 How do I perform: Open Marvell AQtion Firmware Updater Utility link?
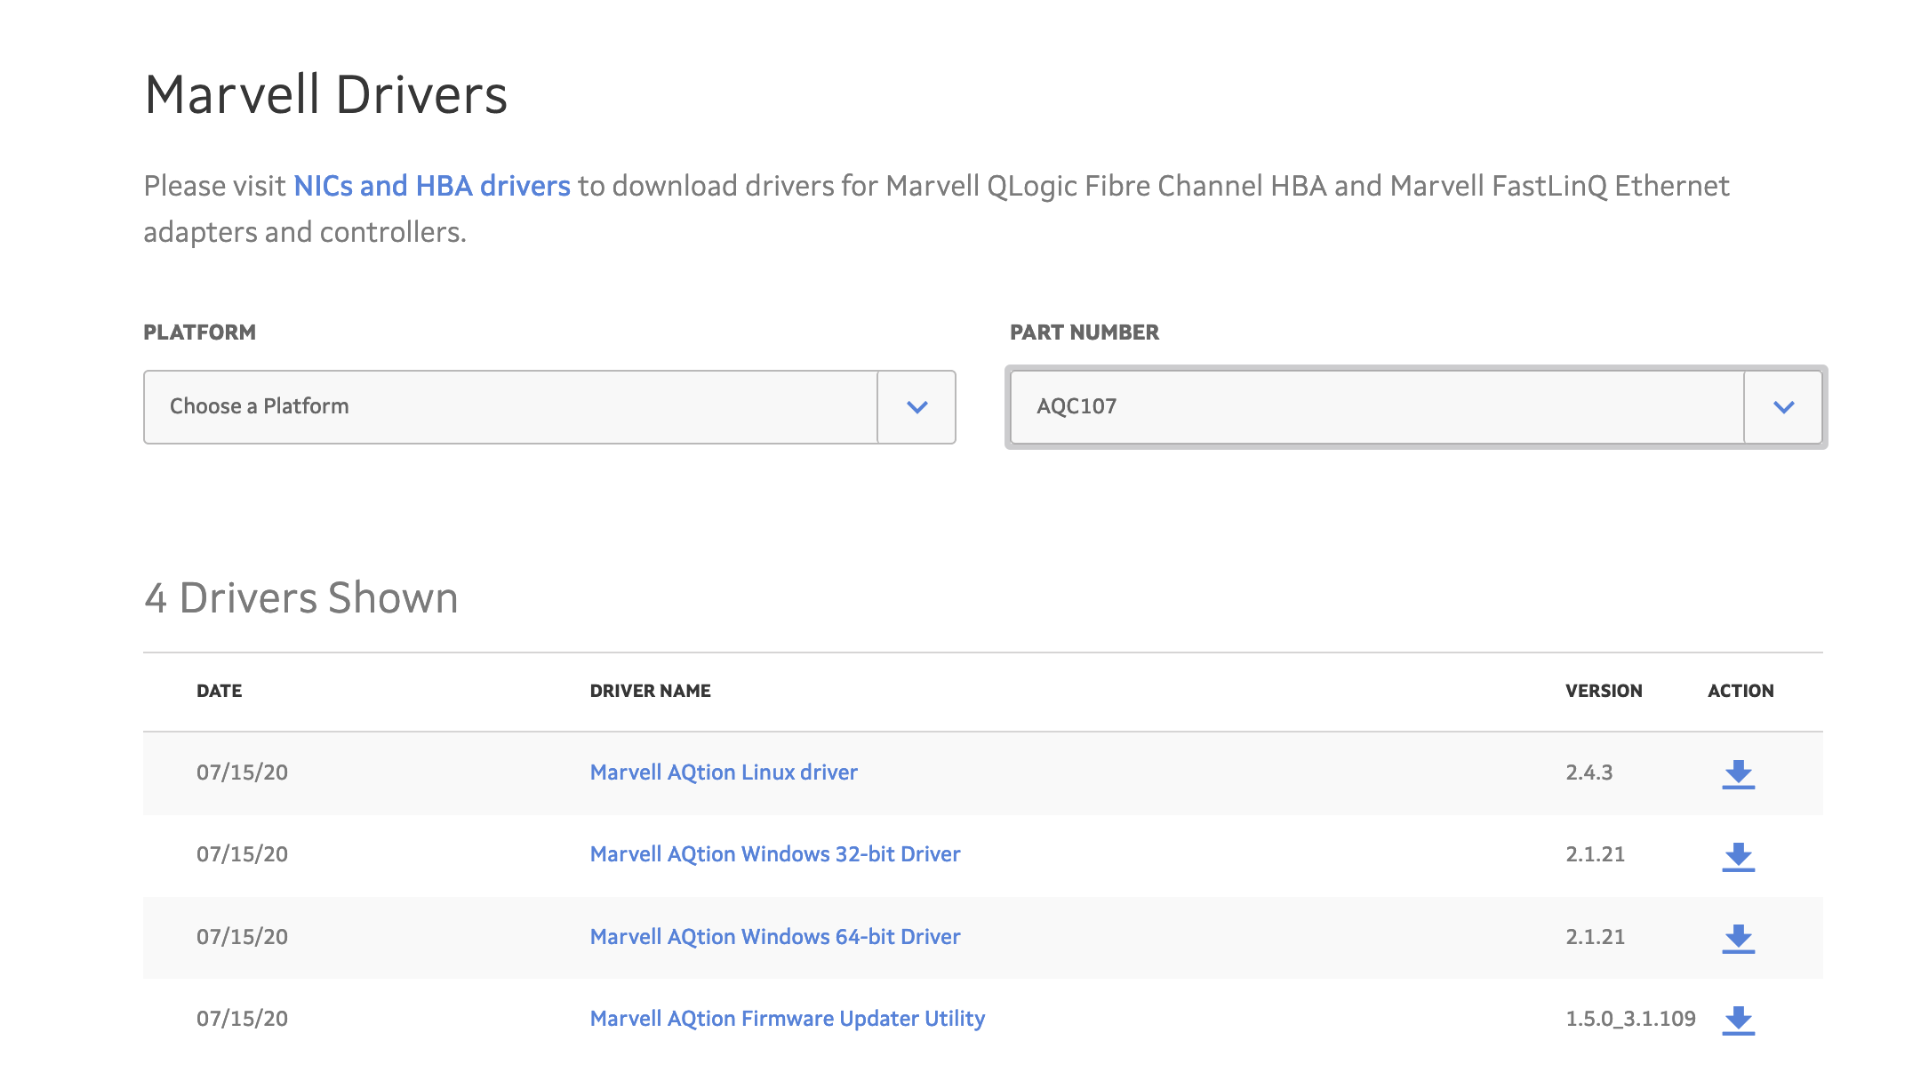tap(787, 1018)
